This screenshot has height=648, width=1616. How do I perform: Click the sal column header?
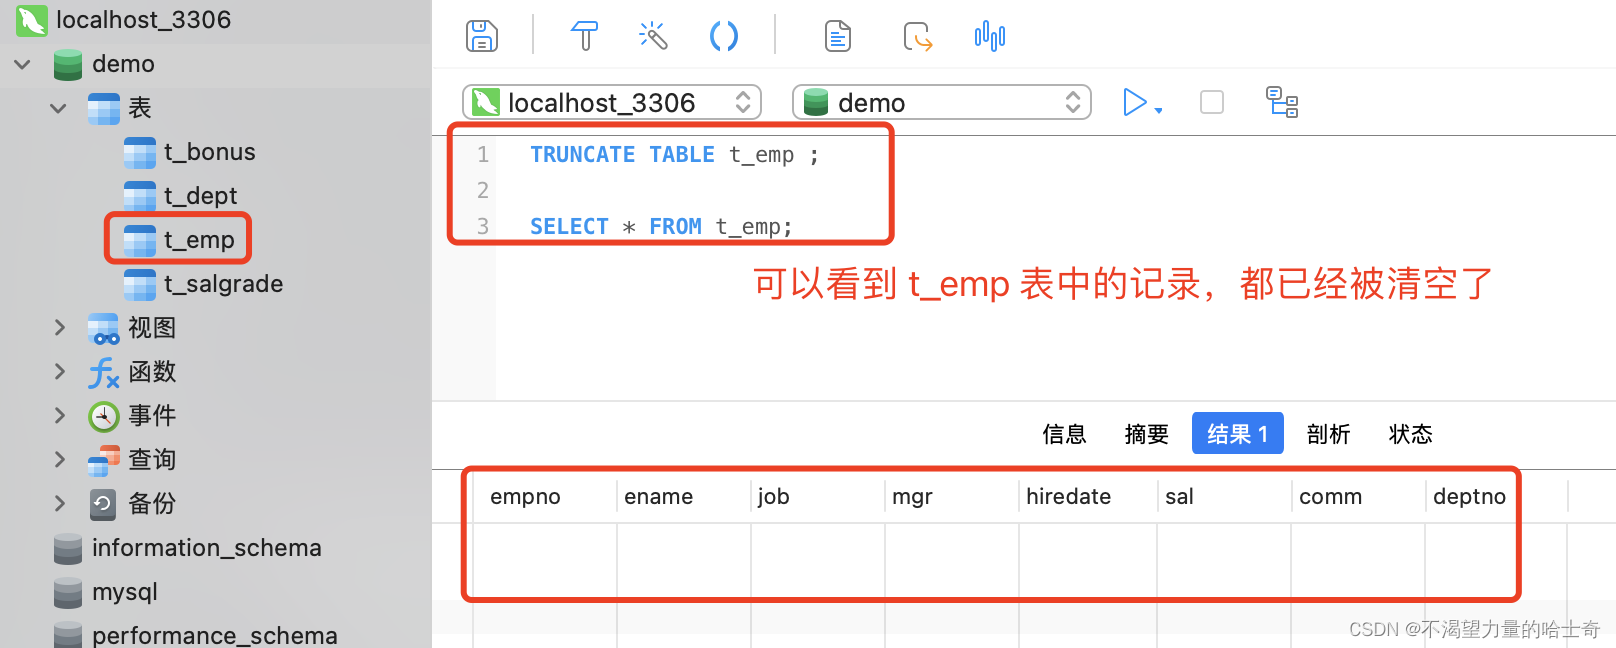click(x=1224, y=496)
